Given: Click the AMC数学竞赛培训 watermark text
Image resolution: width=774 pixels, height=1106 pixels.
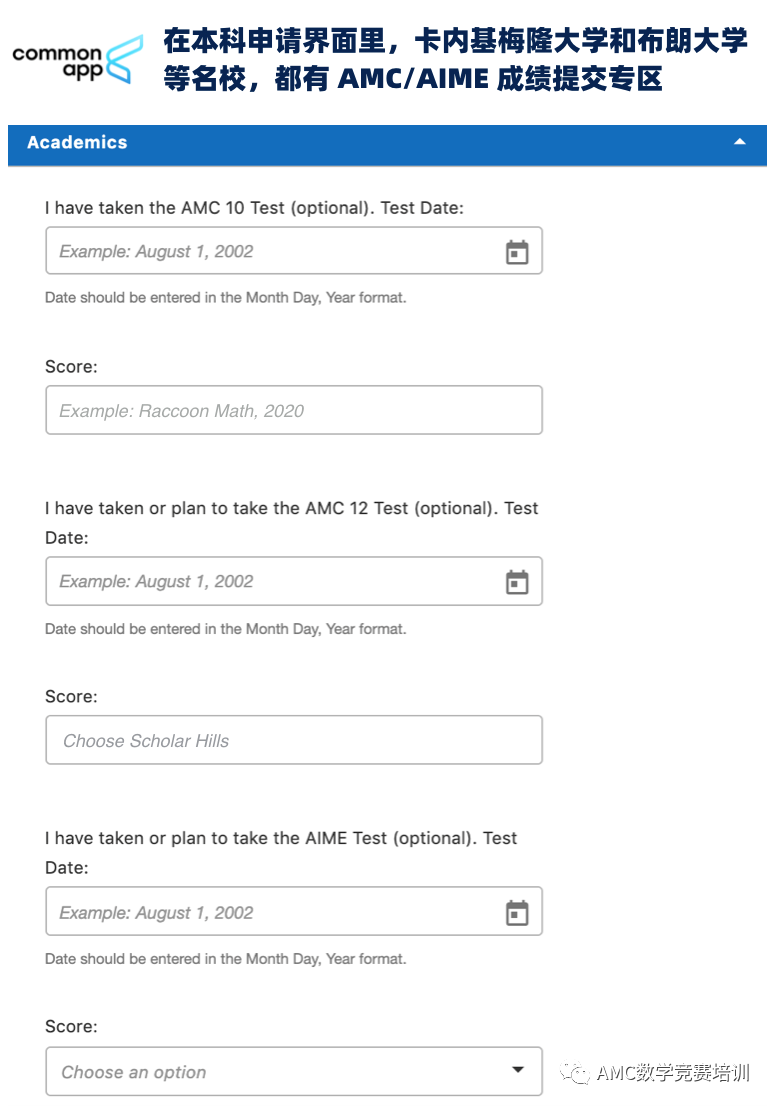Looking at the screenshot, I should tap(673, 1073).
